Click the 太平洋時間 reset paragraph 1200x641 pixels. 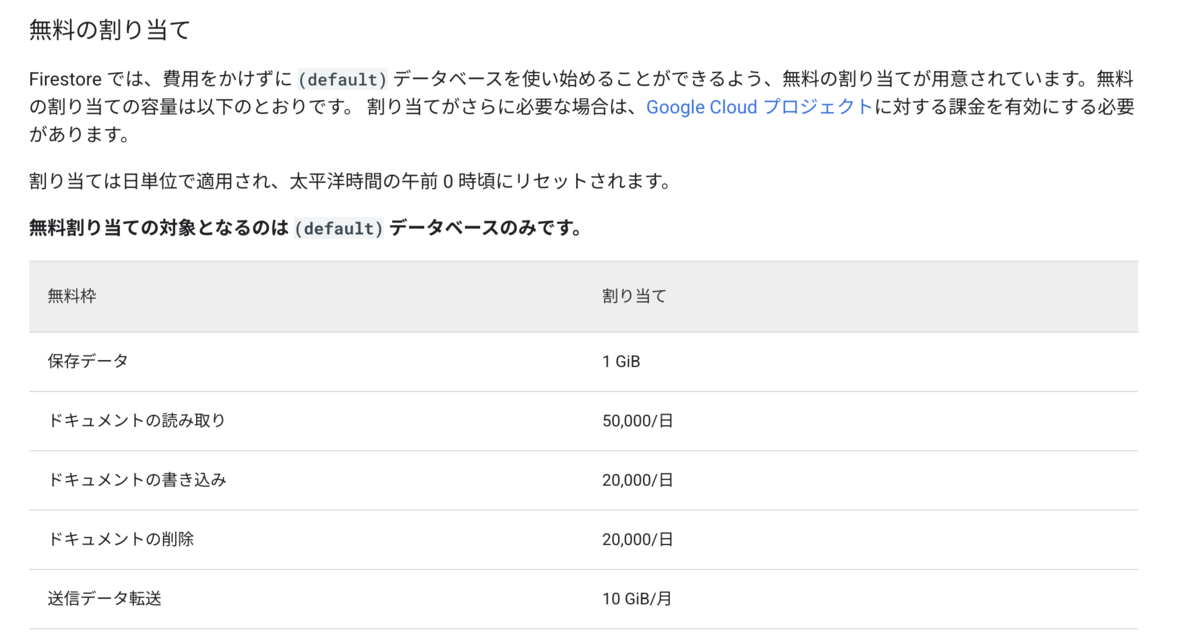pyautogui.click(x=349, y=182)
